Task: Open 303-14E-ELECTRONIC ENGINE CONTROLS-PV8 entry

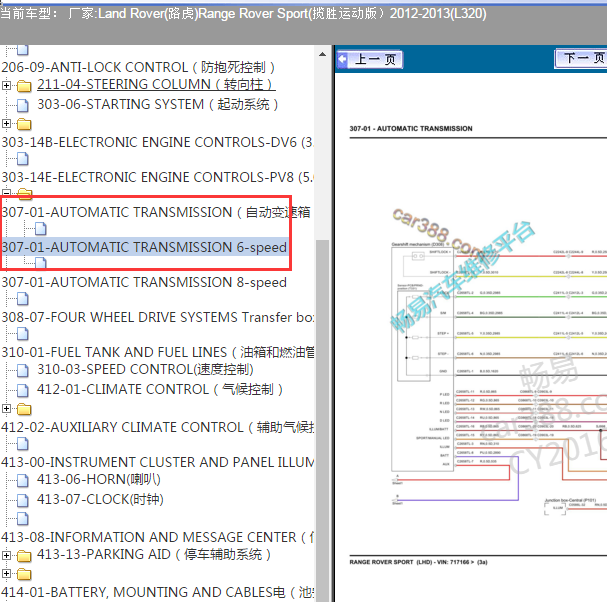Action: [x=157, y=177]
